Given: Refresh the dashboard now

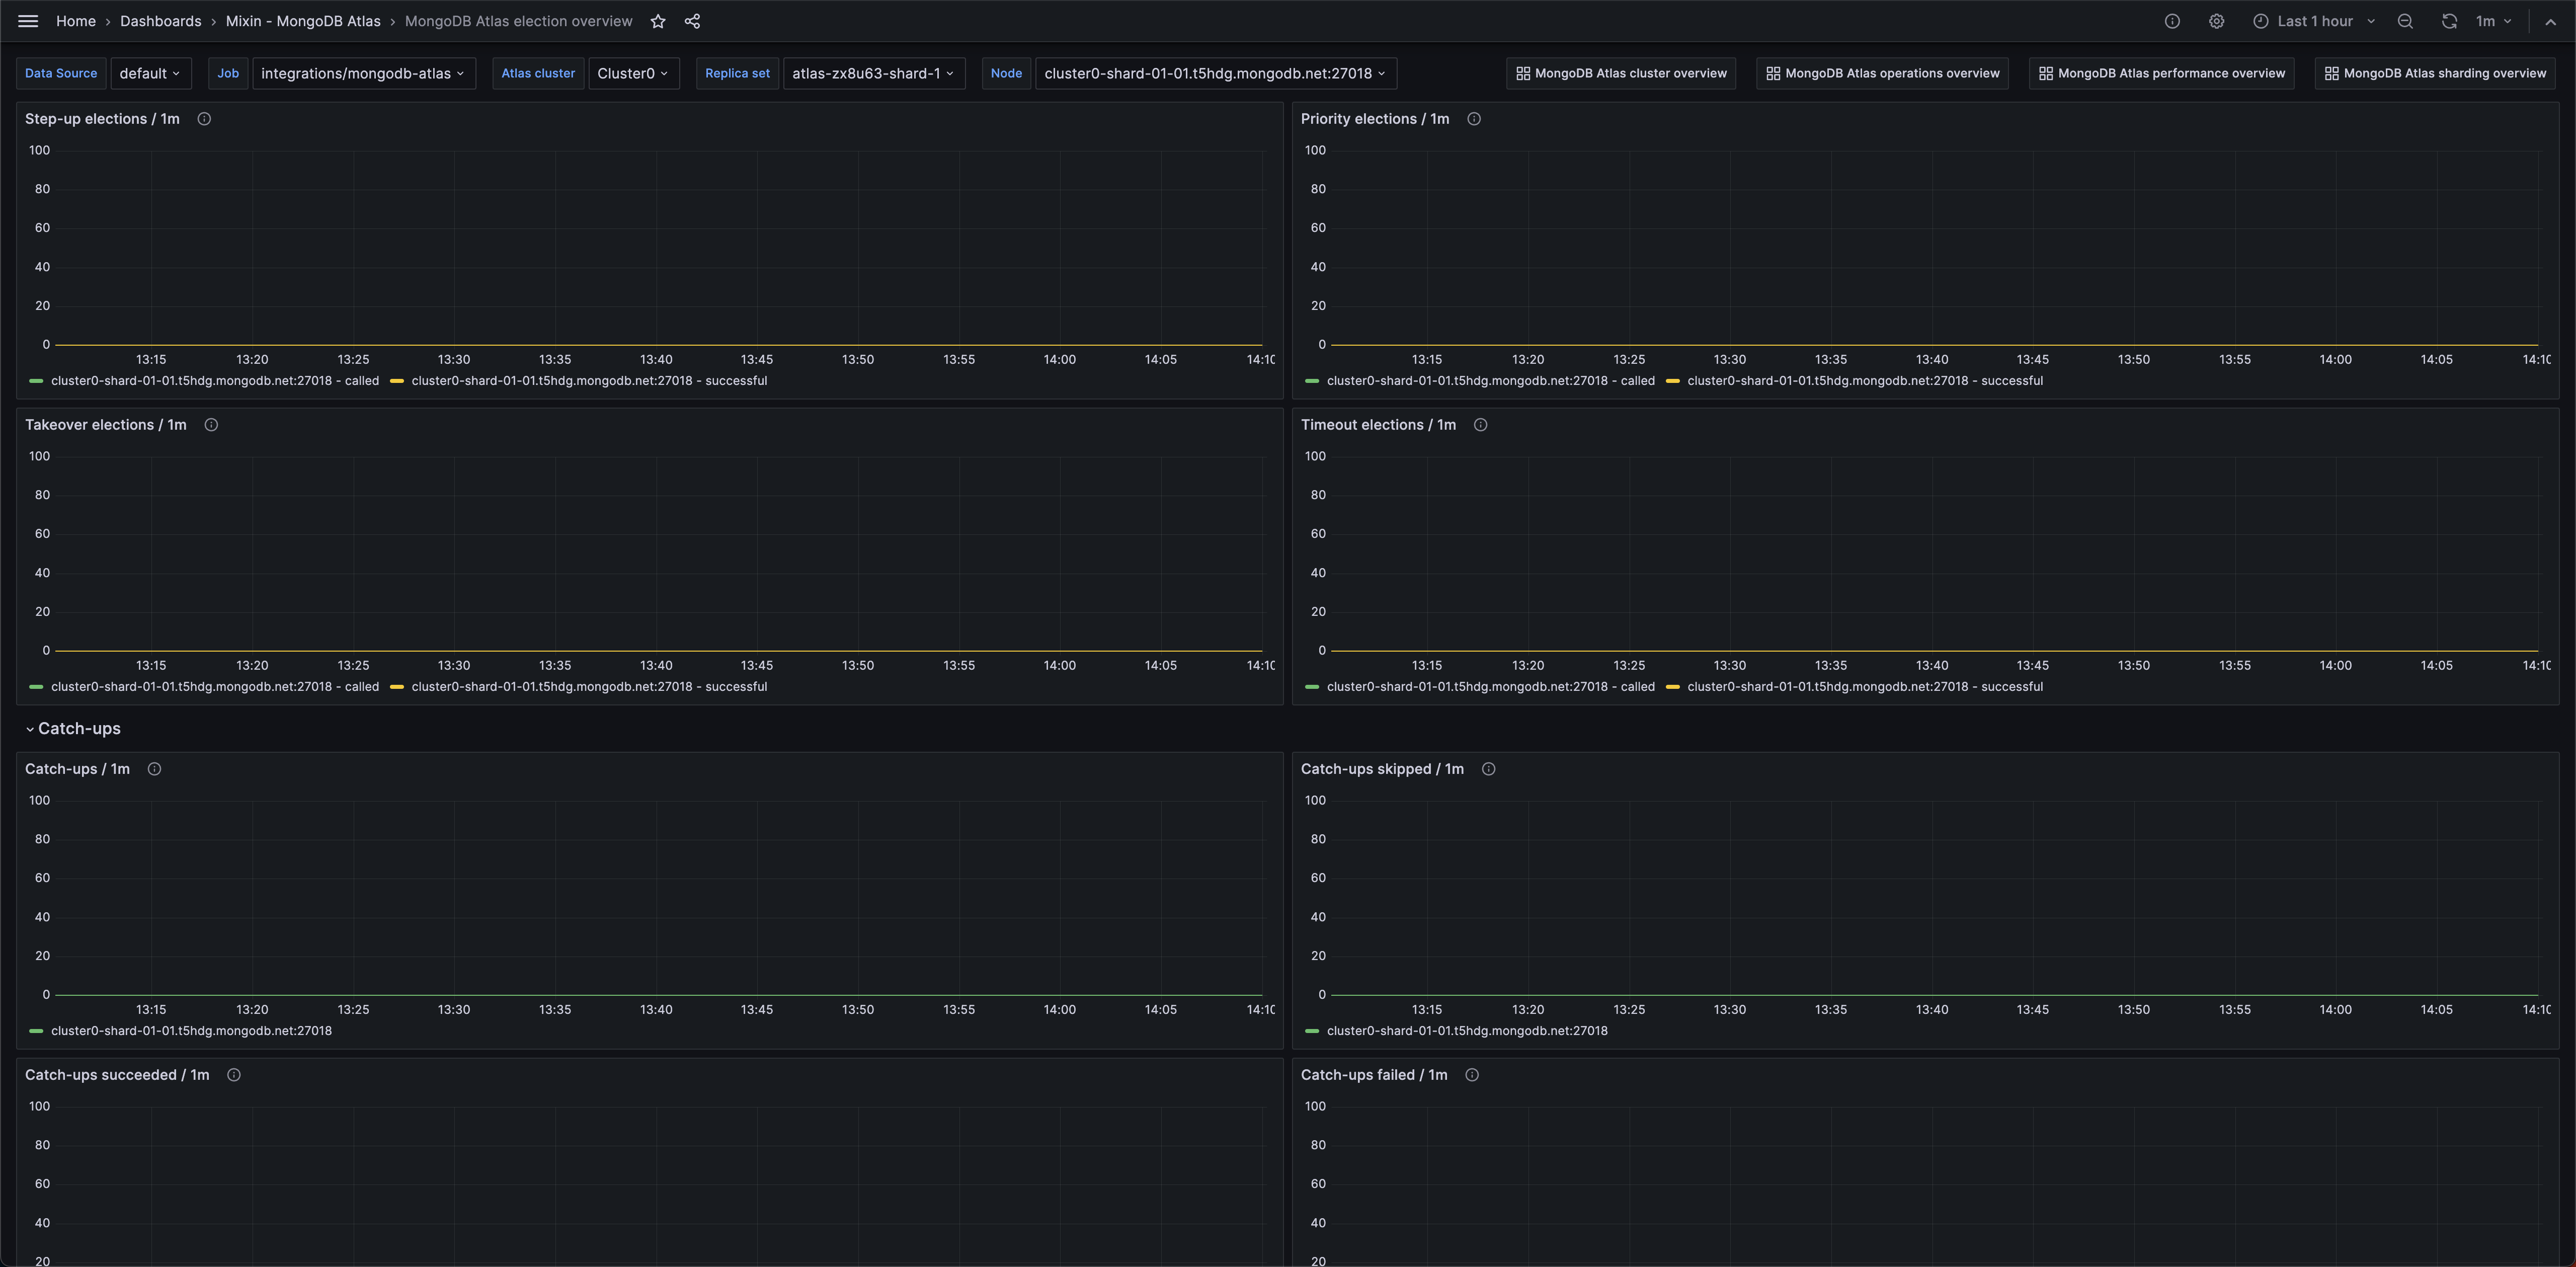Looking at the screenshot, I should pyautogui.click(x=2448, y=21).
